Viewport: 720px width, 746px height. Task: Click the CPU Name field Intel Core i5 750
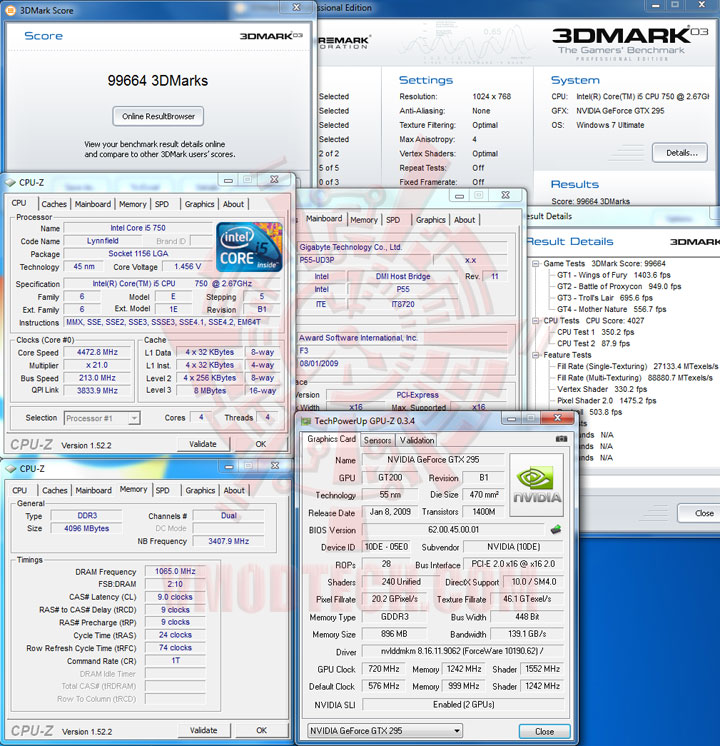[138, 228]
